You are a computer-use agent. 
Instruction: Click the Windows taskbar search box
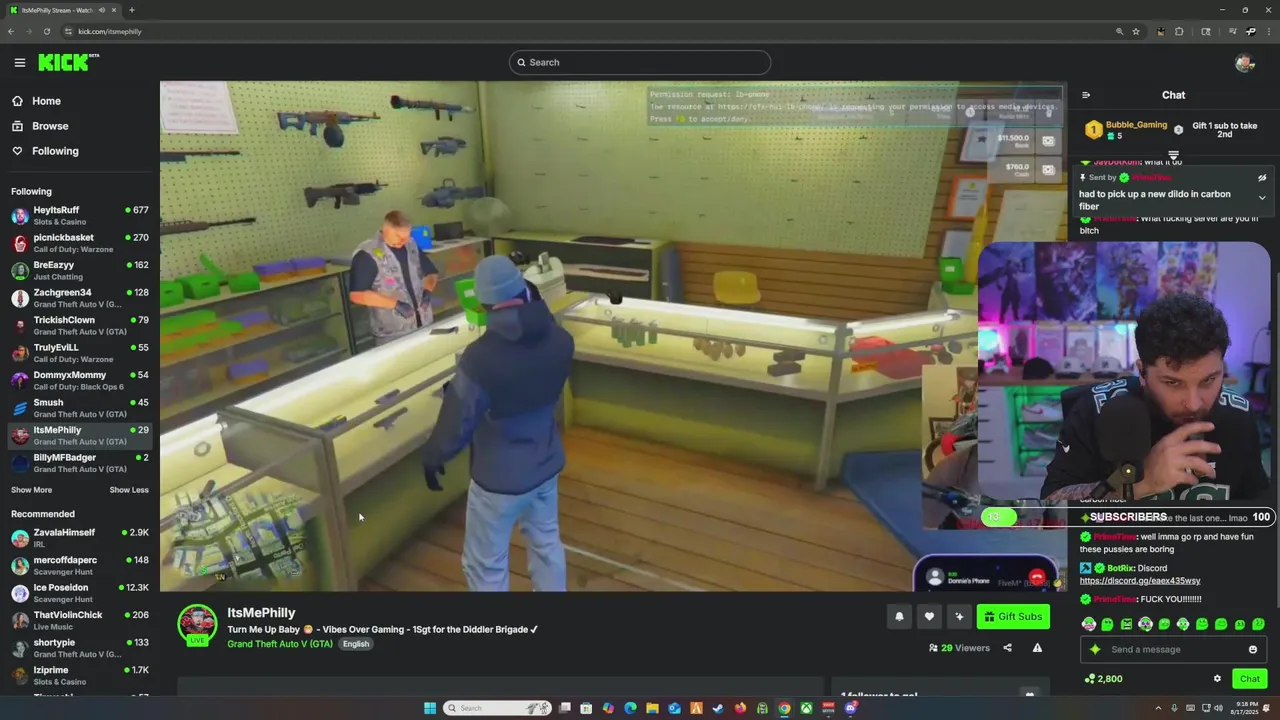498,708
